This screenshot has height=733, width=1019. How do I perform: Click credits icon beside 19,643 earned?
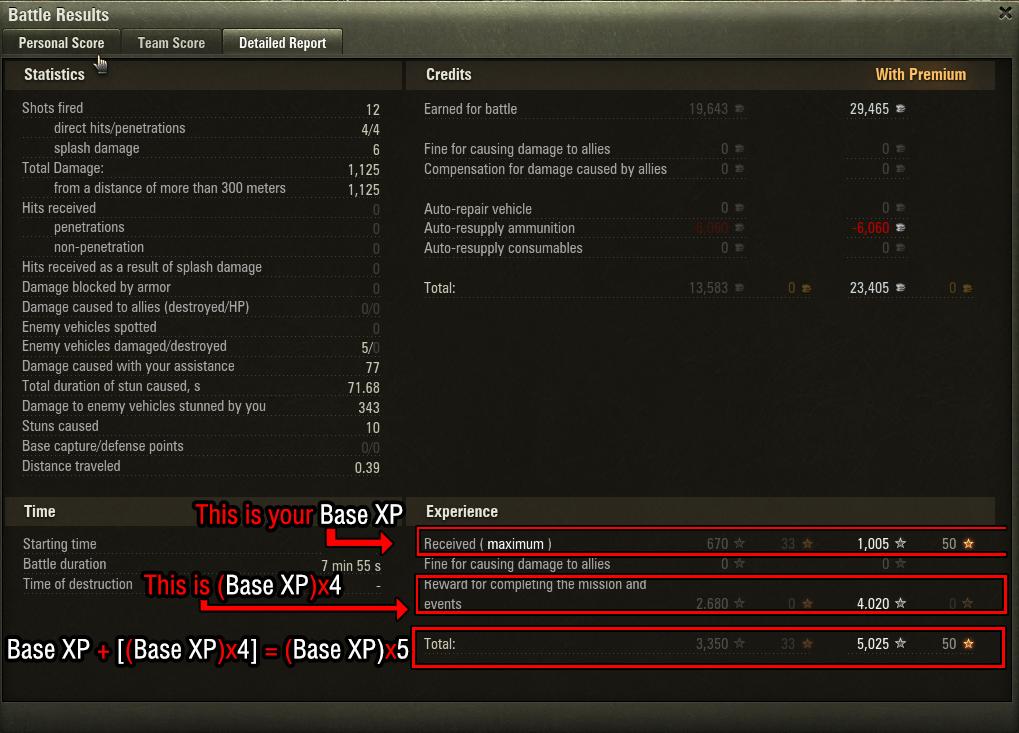[x=739, y=109]
